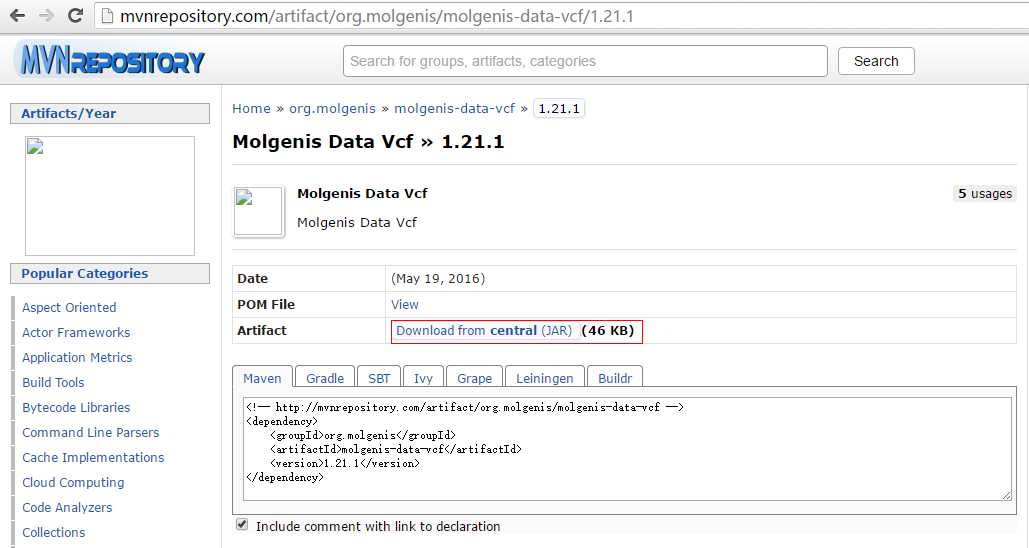This screenshot has width=1029, height=548.
Task: Click the Molgenis Data Vcf artifact image
Action: tap(259, 211)
